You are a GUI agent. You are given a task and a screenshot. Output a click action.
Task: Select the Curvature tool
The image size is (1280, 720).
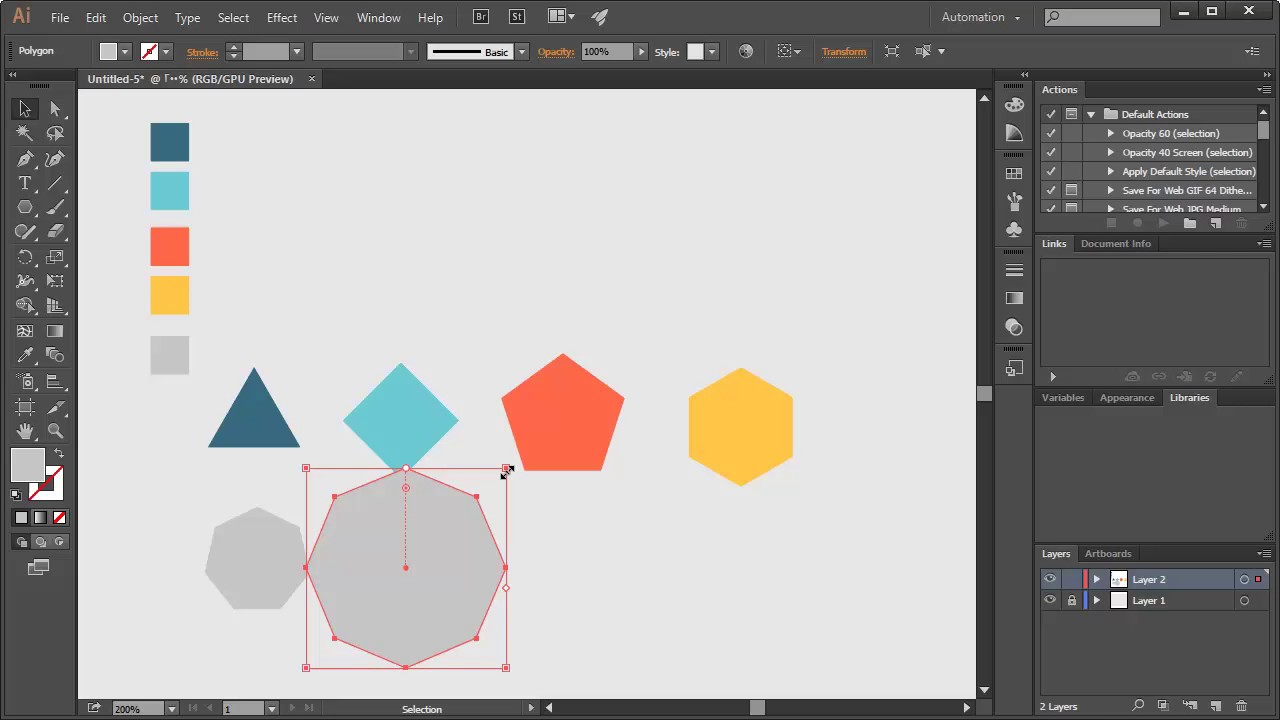[55, 158]
